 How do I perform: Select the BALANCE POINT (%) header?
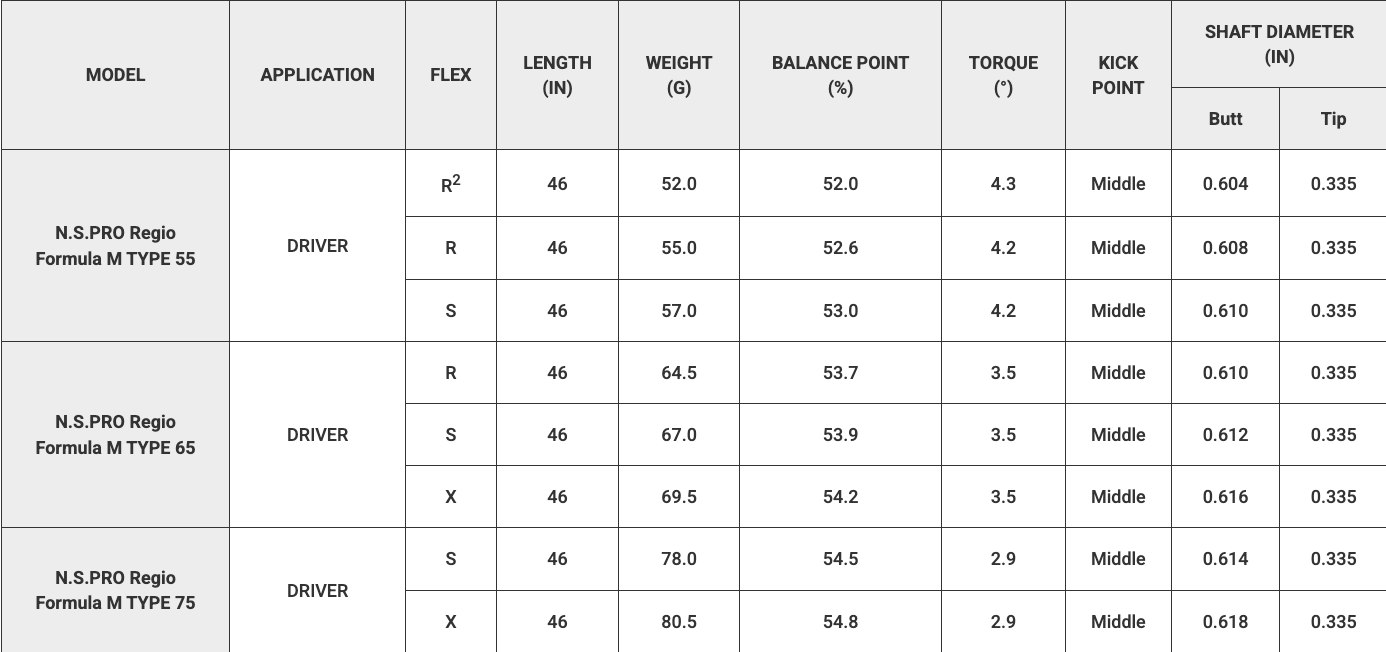click(x=841, y=75)
